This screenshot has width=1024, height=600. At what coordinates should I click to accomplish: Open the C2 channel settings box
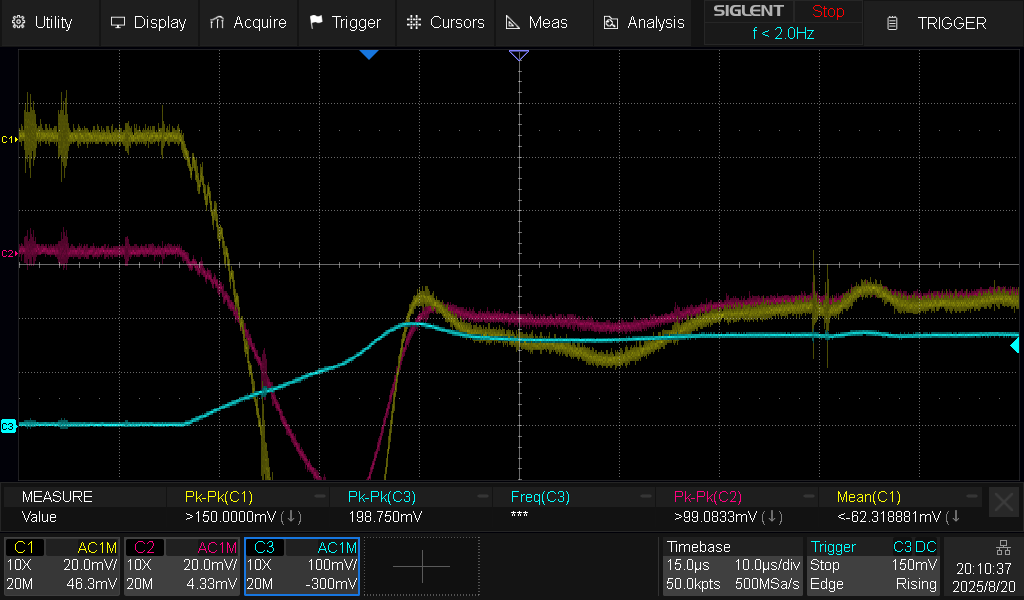tap(182, 566)
